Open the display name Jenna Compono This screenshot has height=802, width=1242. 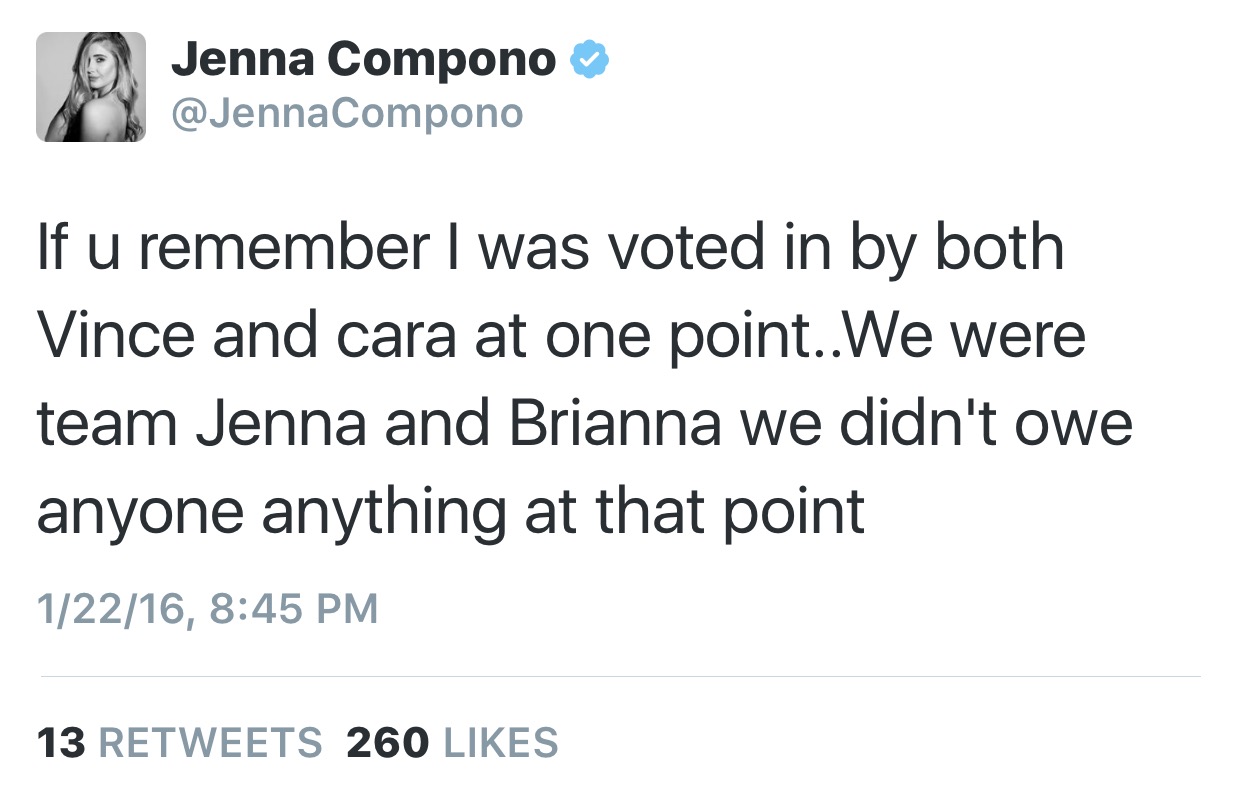(x=364, y=62)
